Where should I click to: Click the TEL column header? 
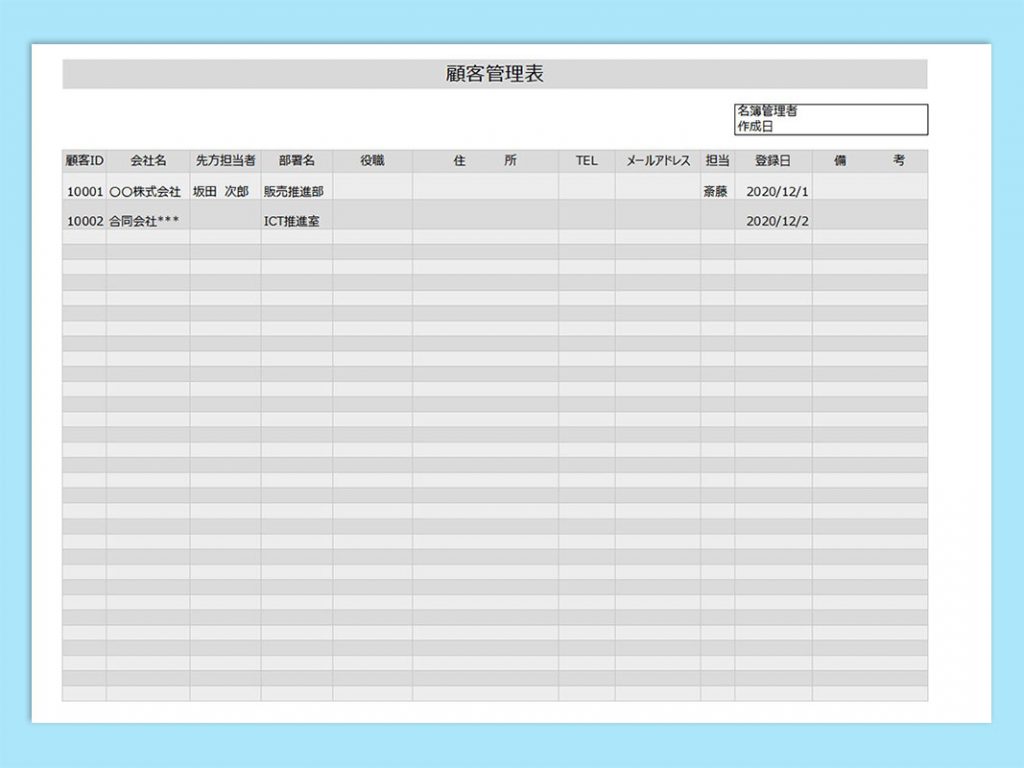coord(586,161)
